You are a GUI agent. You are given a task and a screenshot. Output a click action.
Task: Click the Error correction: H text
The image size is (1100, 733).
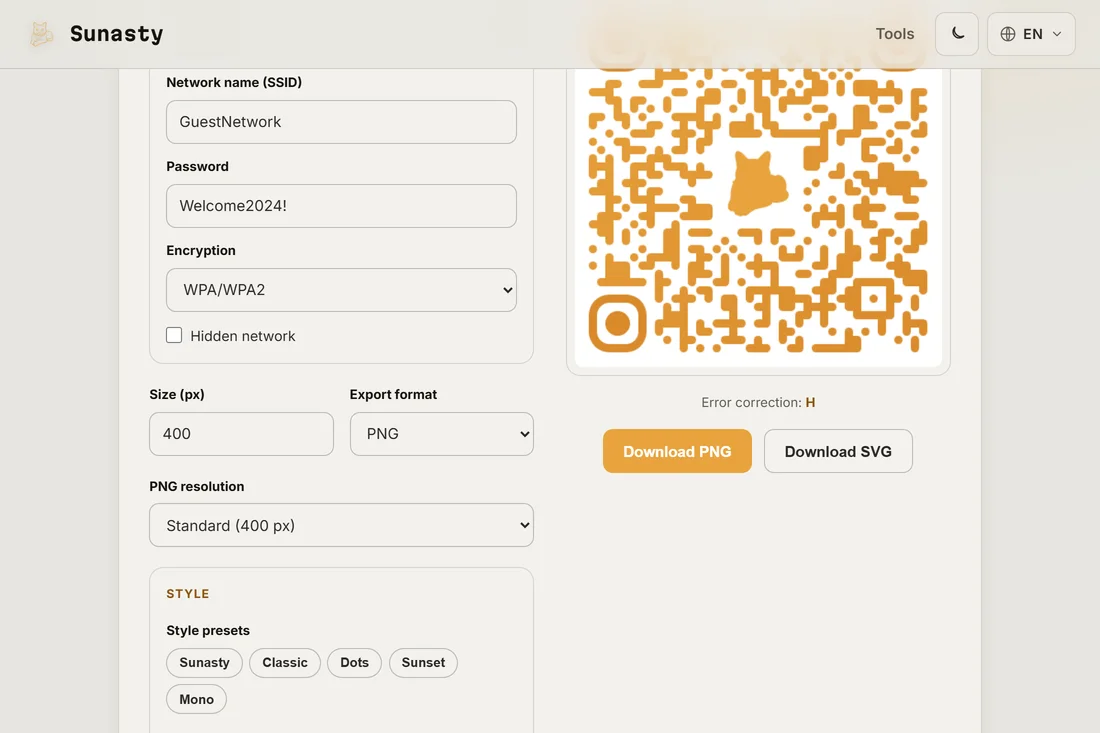[758, 403]
